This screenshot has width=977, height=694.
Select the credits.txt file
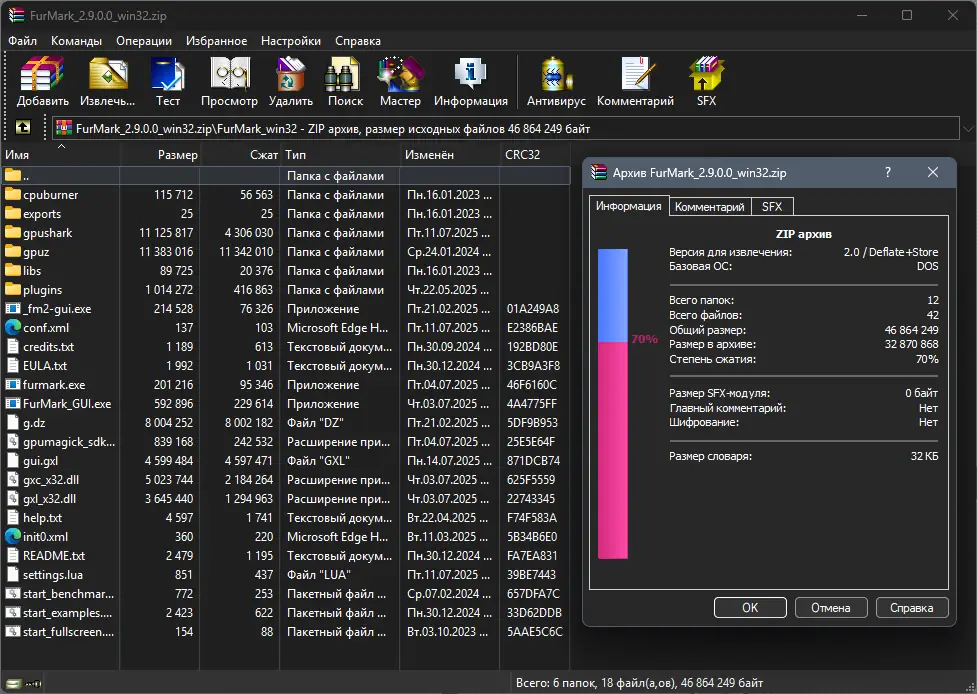pyautogui.click(x=286, y=346)
